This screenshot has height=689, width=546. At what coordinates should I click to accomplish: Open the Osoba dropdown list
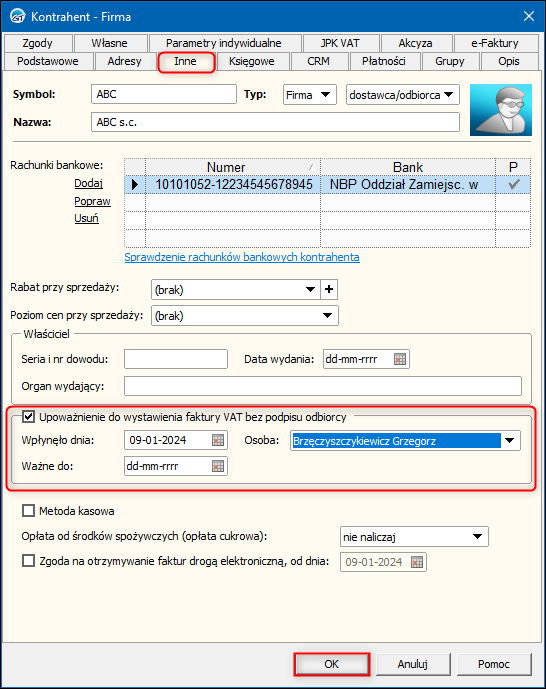510,440
